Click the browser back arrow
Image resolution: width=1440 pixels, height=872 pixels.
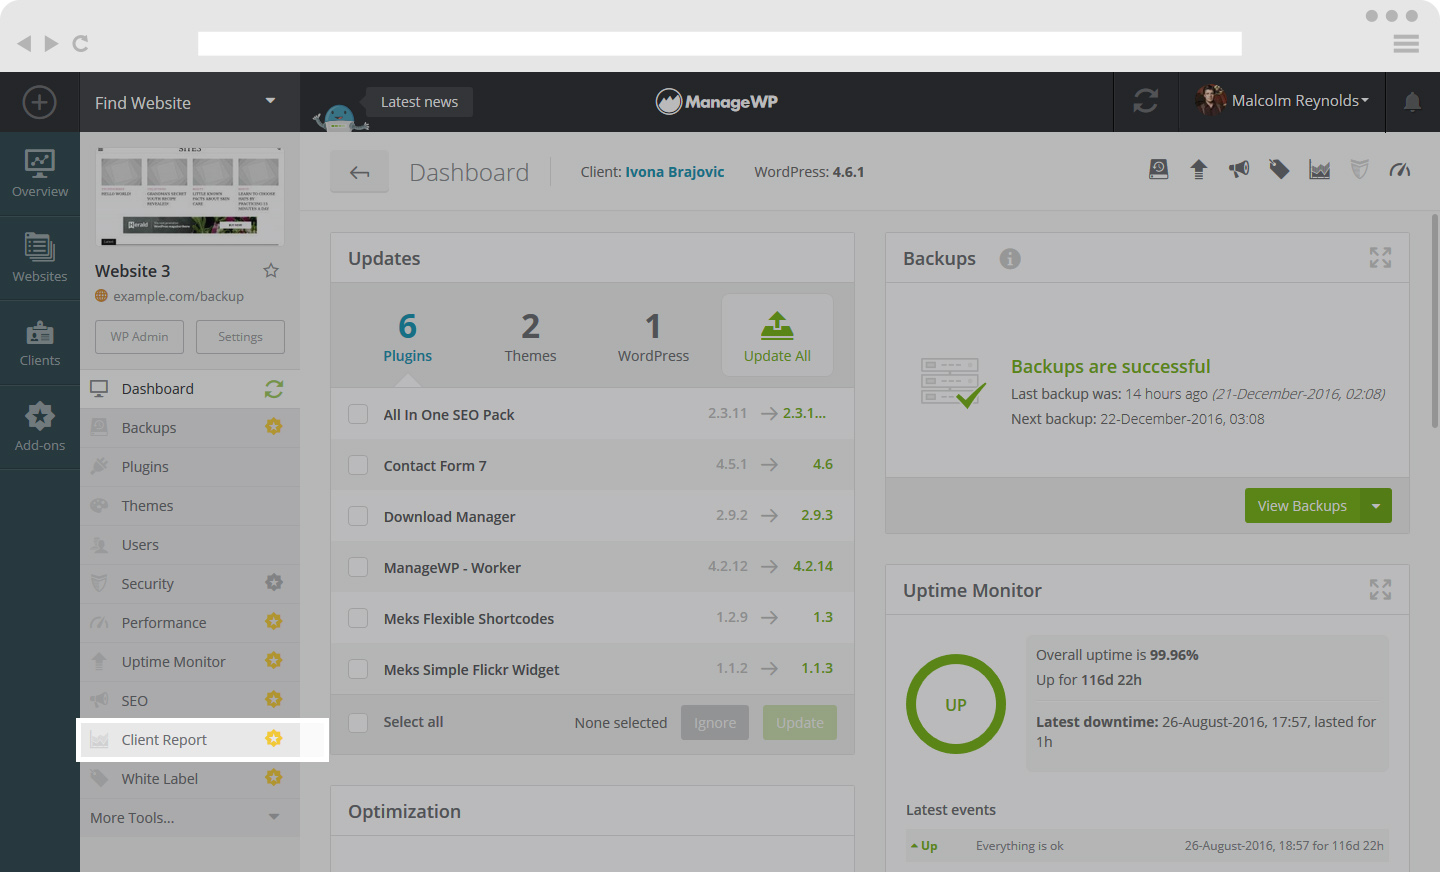click(24, 43)
